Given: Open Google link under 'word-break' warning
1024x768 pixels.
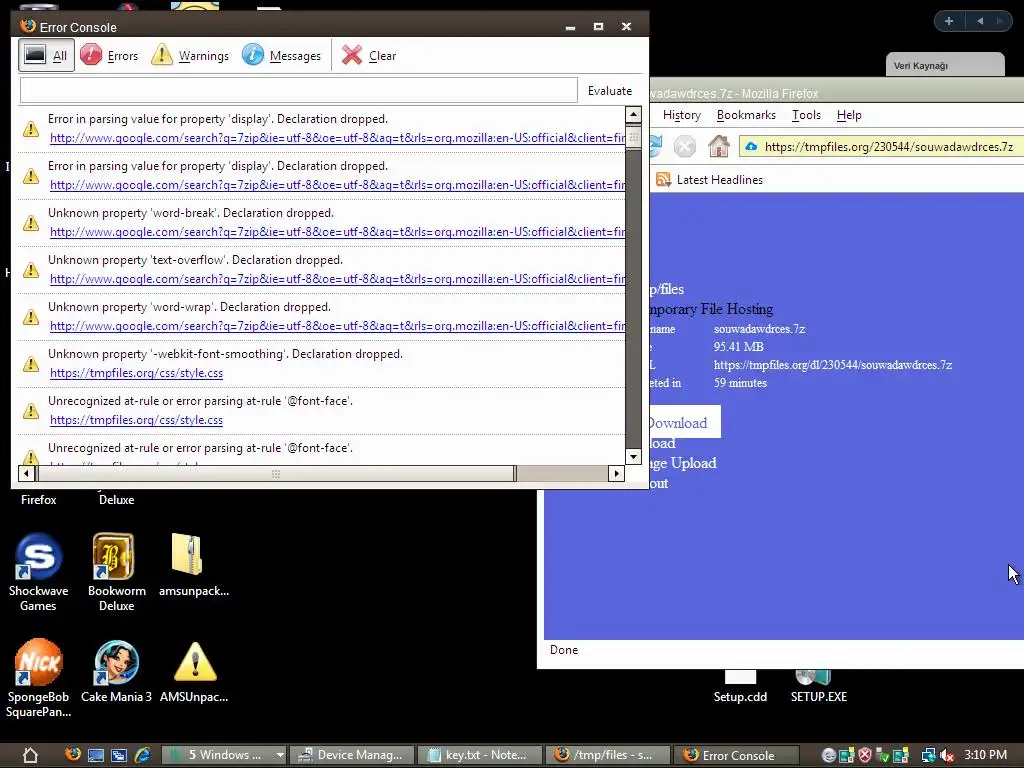Looking at the screenshot, I should (337, 232).
